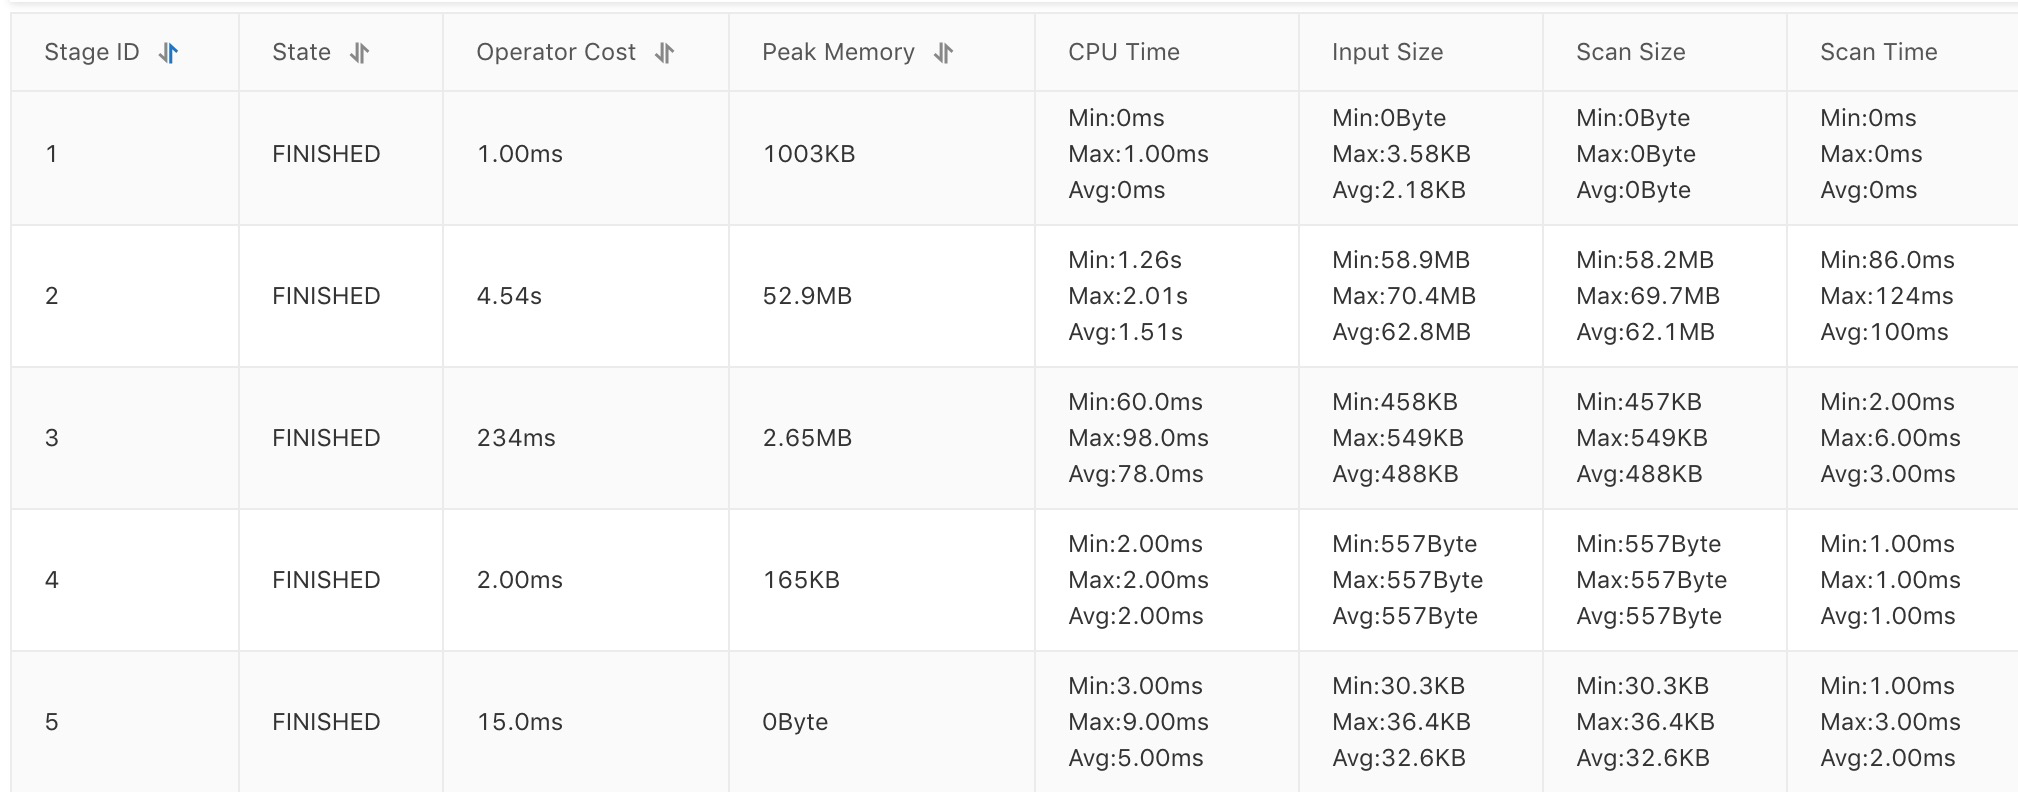Click Stage ID 3 cell
This screenshot has width=2018, height=792.
pos(125,438)
